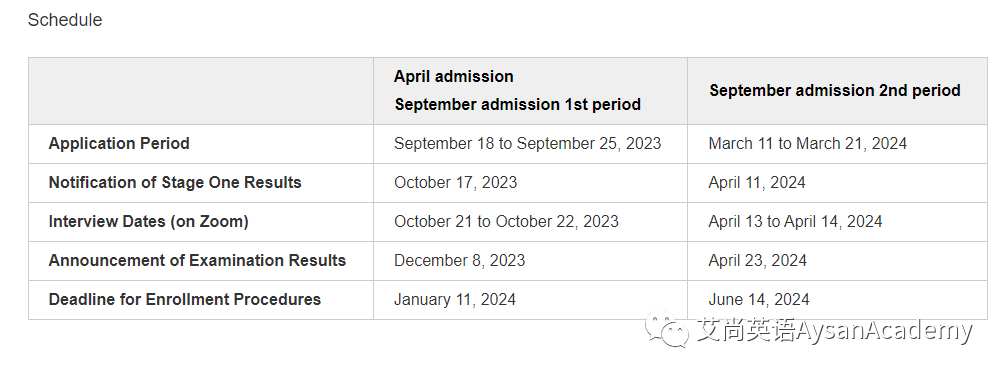The height and width of the screenshot is (377, 1005).
Task: Click Deadline for Enrollment Procedures label
Action: tap(185, 299)
